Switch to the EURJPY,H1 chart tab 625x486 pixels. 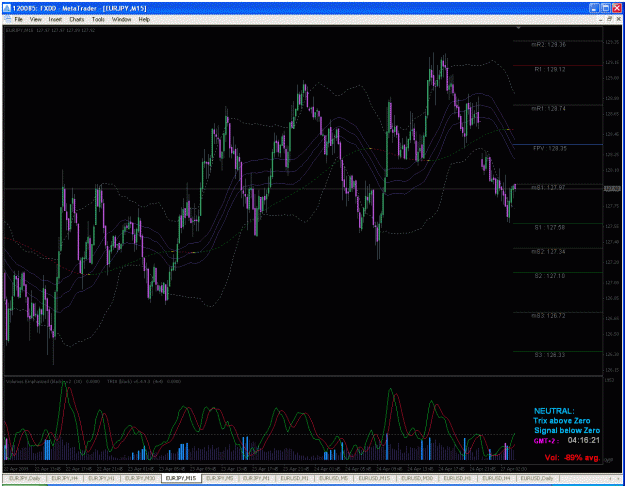[101, 478]
